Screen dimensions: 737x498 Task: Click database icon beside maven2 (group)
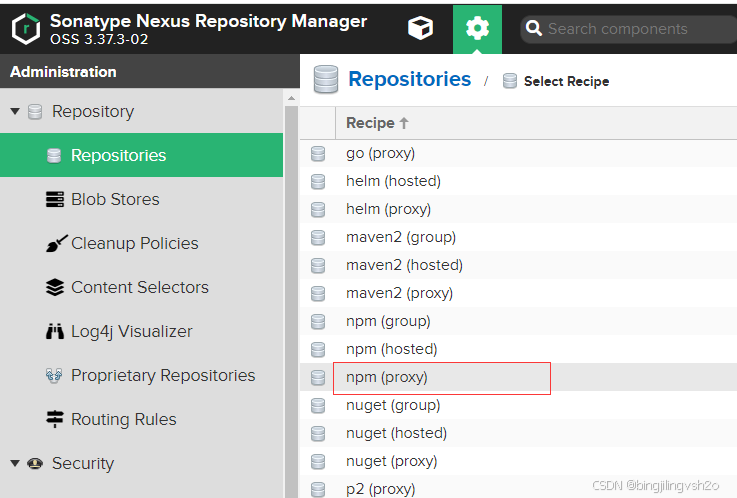(x=318, y=238)
